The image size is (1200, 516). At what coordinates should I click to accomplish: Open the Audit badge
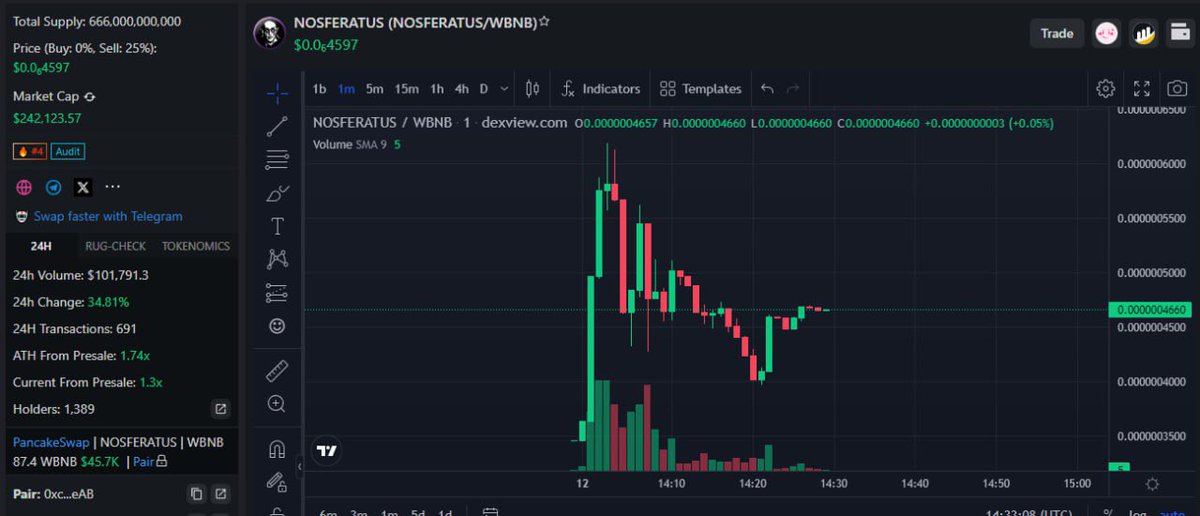click(x=68, y=152)
